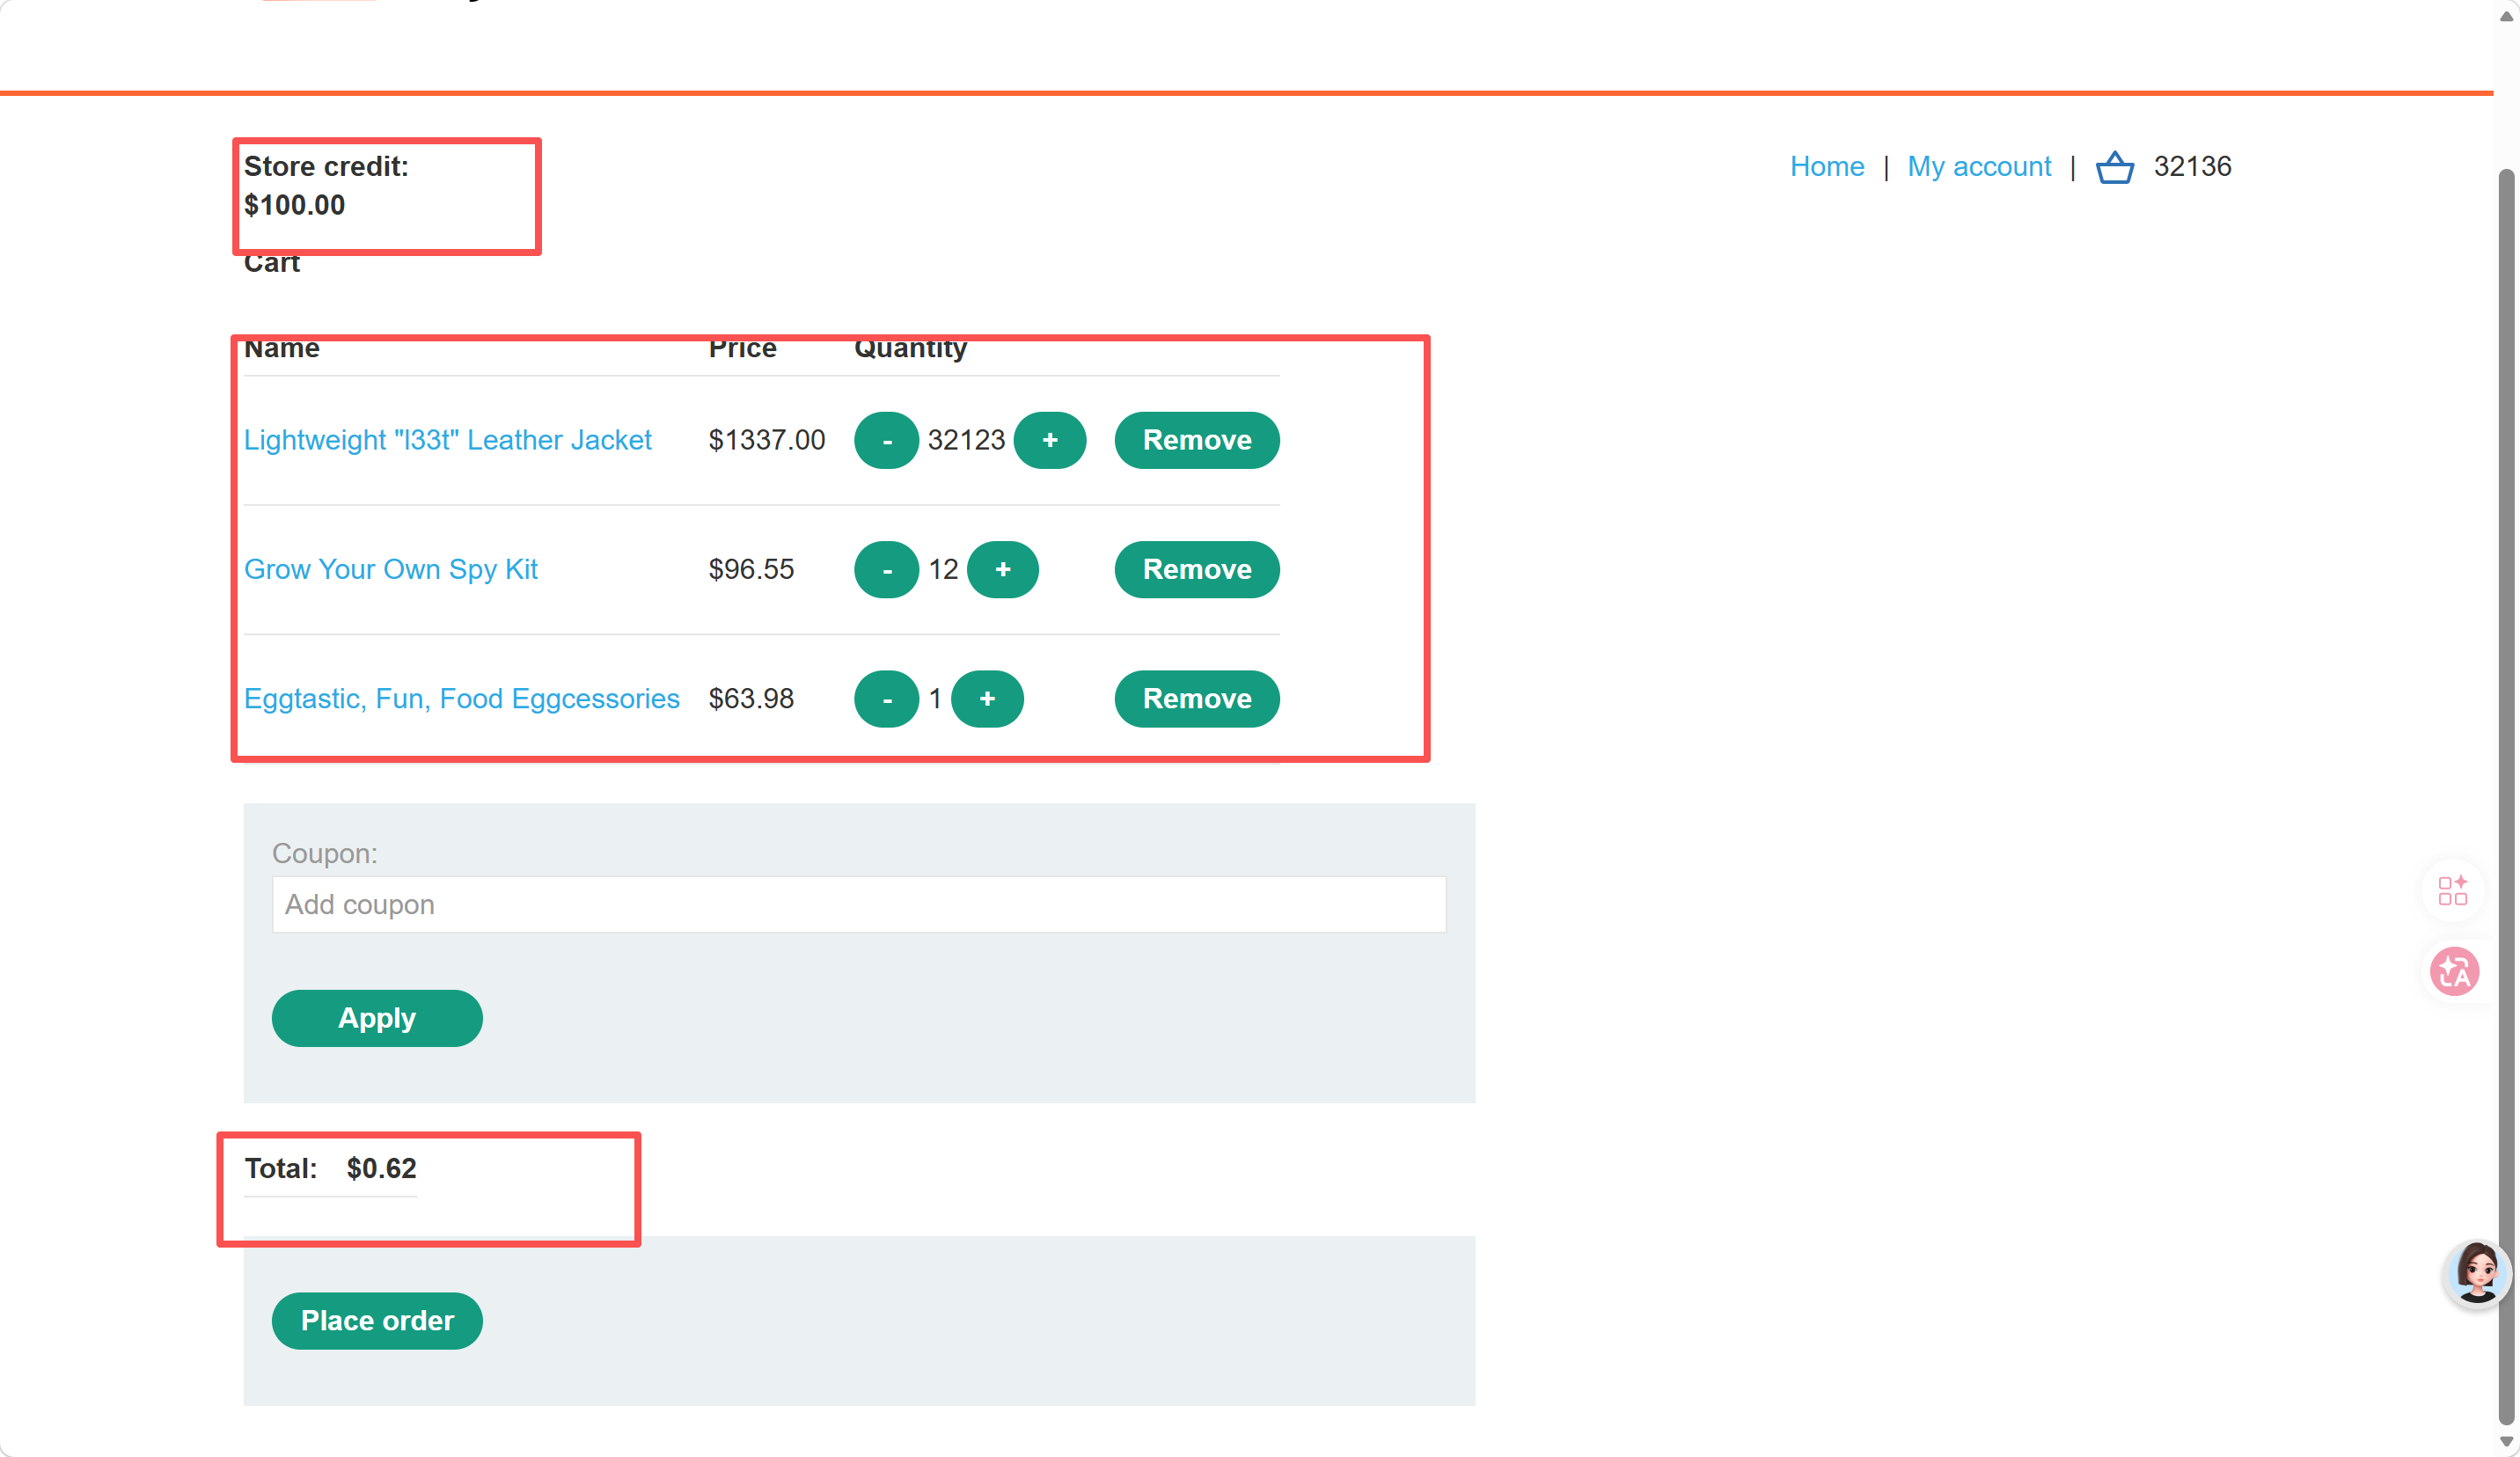This screenshot has width=2520, height=1457.
Task: Increase Grow Your Own Spy Kit quantity
Action: click(x=1002, y=569)
